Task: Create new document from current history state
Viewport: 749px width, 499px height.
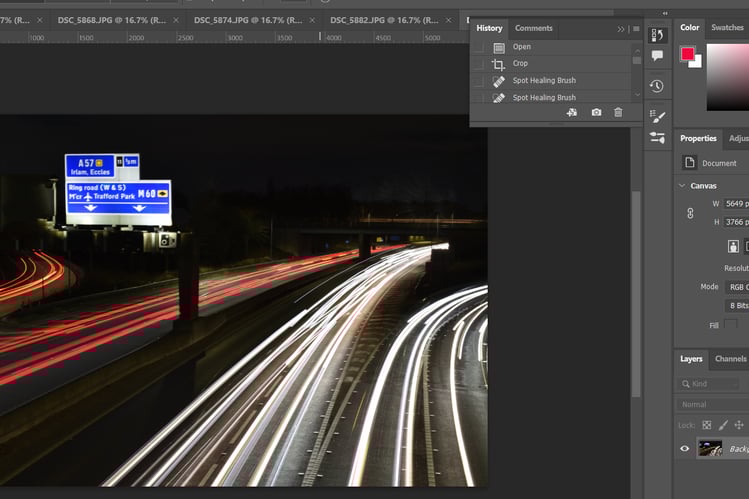Action: coord(572,112)
